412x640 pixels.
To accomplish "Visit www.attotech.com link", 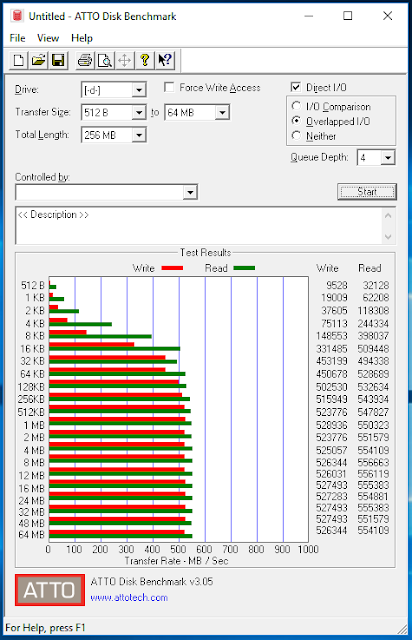I will 129,598.
